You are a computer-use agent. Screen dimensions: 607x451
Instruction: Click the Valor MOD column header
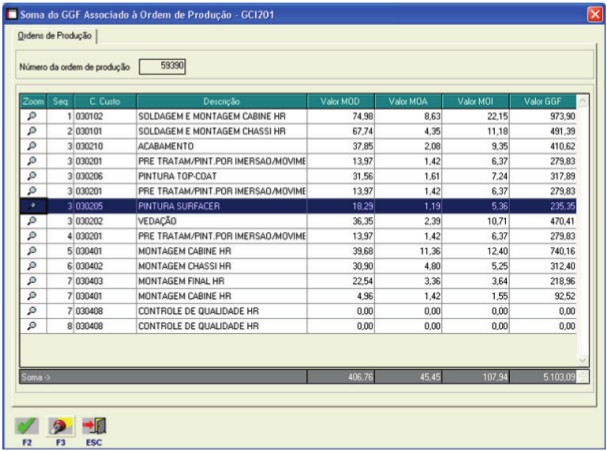point(340,101)
